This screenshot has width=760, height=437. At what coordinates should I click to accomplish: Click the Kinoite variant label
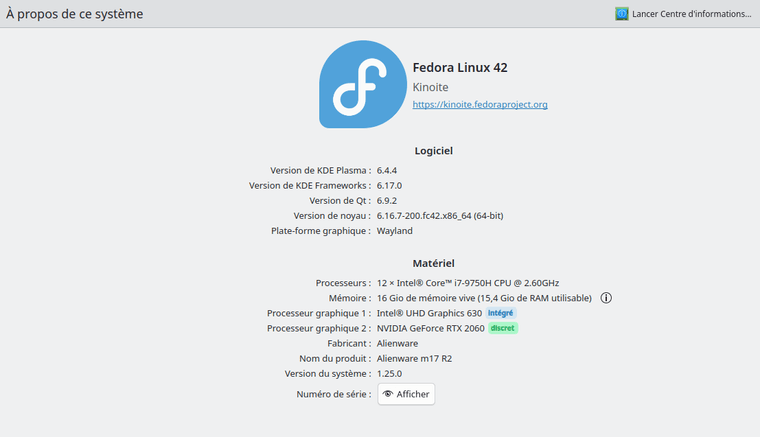pyautogui.click(x=430, y=87)
